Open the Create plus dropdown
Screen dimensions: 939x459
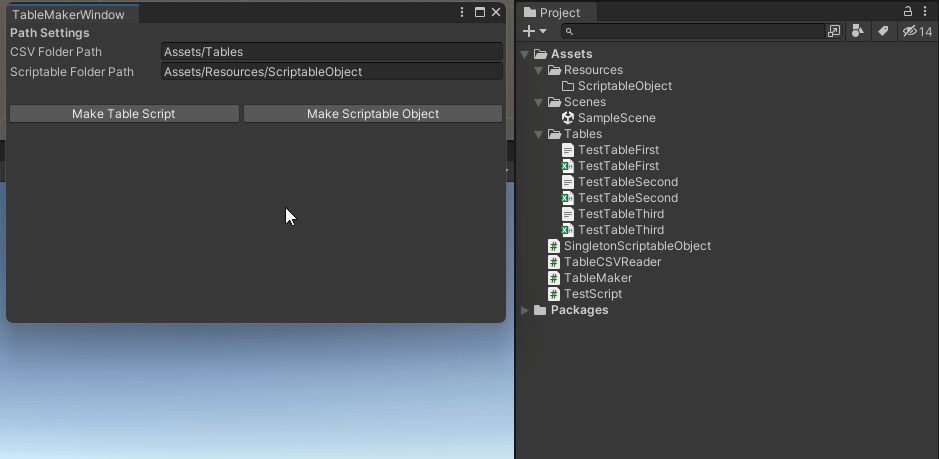(535, 31)
